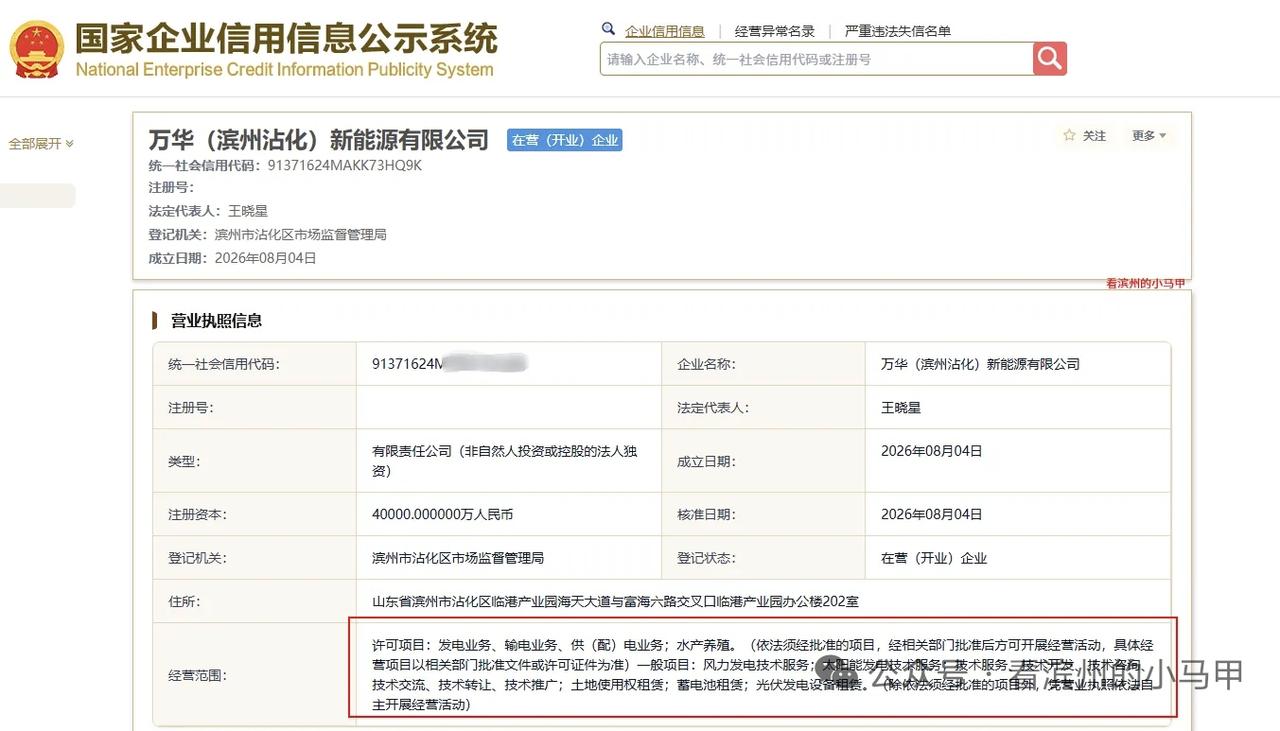Select the 严重违法失信名单 search tab
This screenshot has width=1280, height=731.
tap(898, 31)
